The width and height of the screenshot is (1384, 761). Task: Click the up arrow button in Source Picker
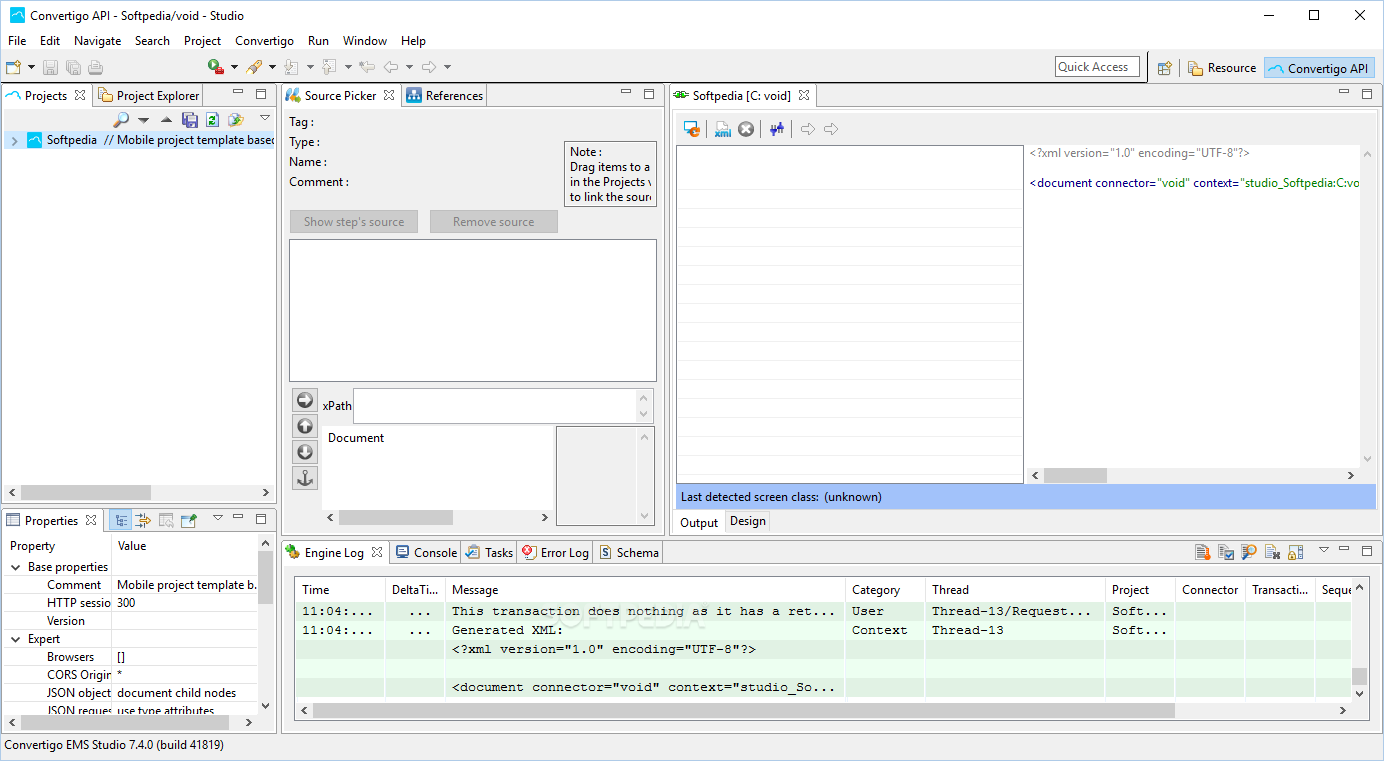(305, 426)
